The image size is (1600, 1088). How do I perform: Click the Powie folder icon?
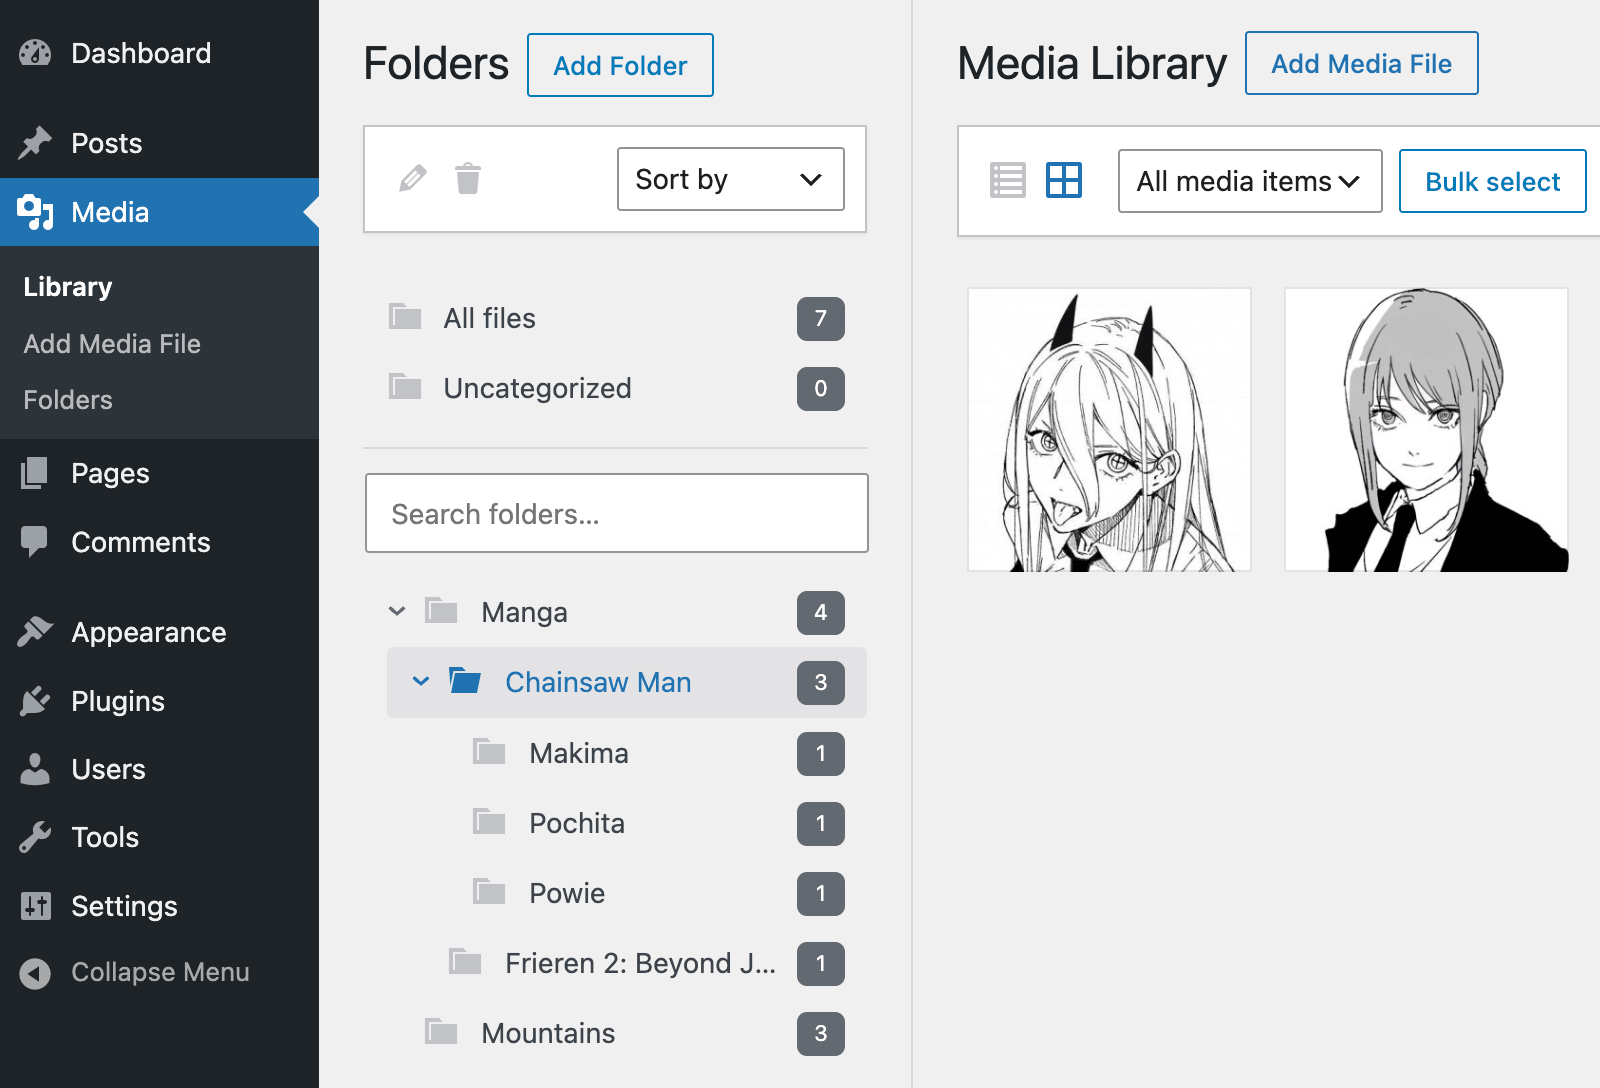[x=489, y=892]
